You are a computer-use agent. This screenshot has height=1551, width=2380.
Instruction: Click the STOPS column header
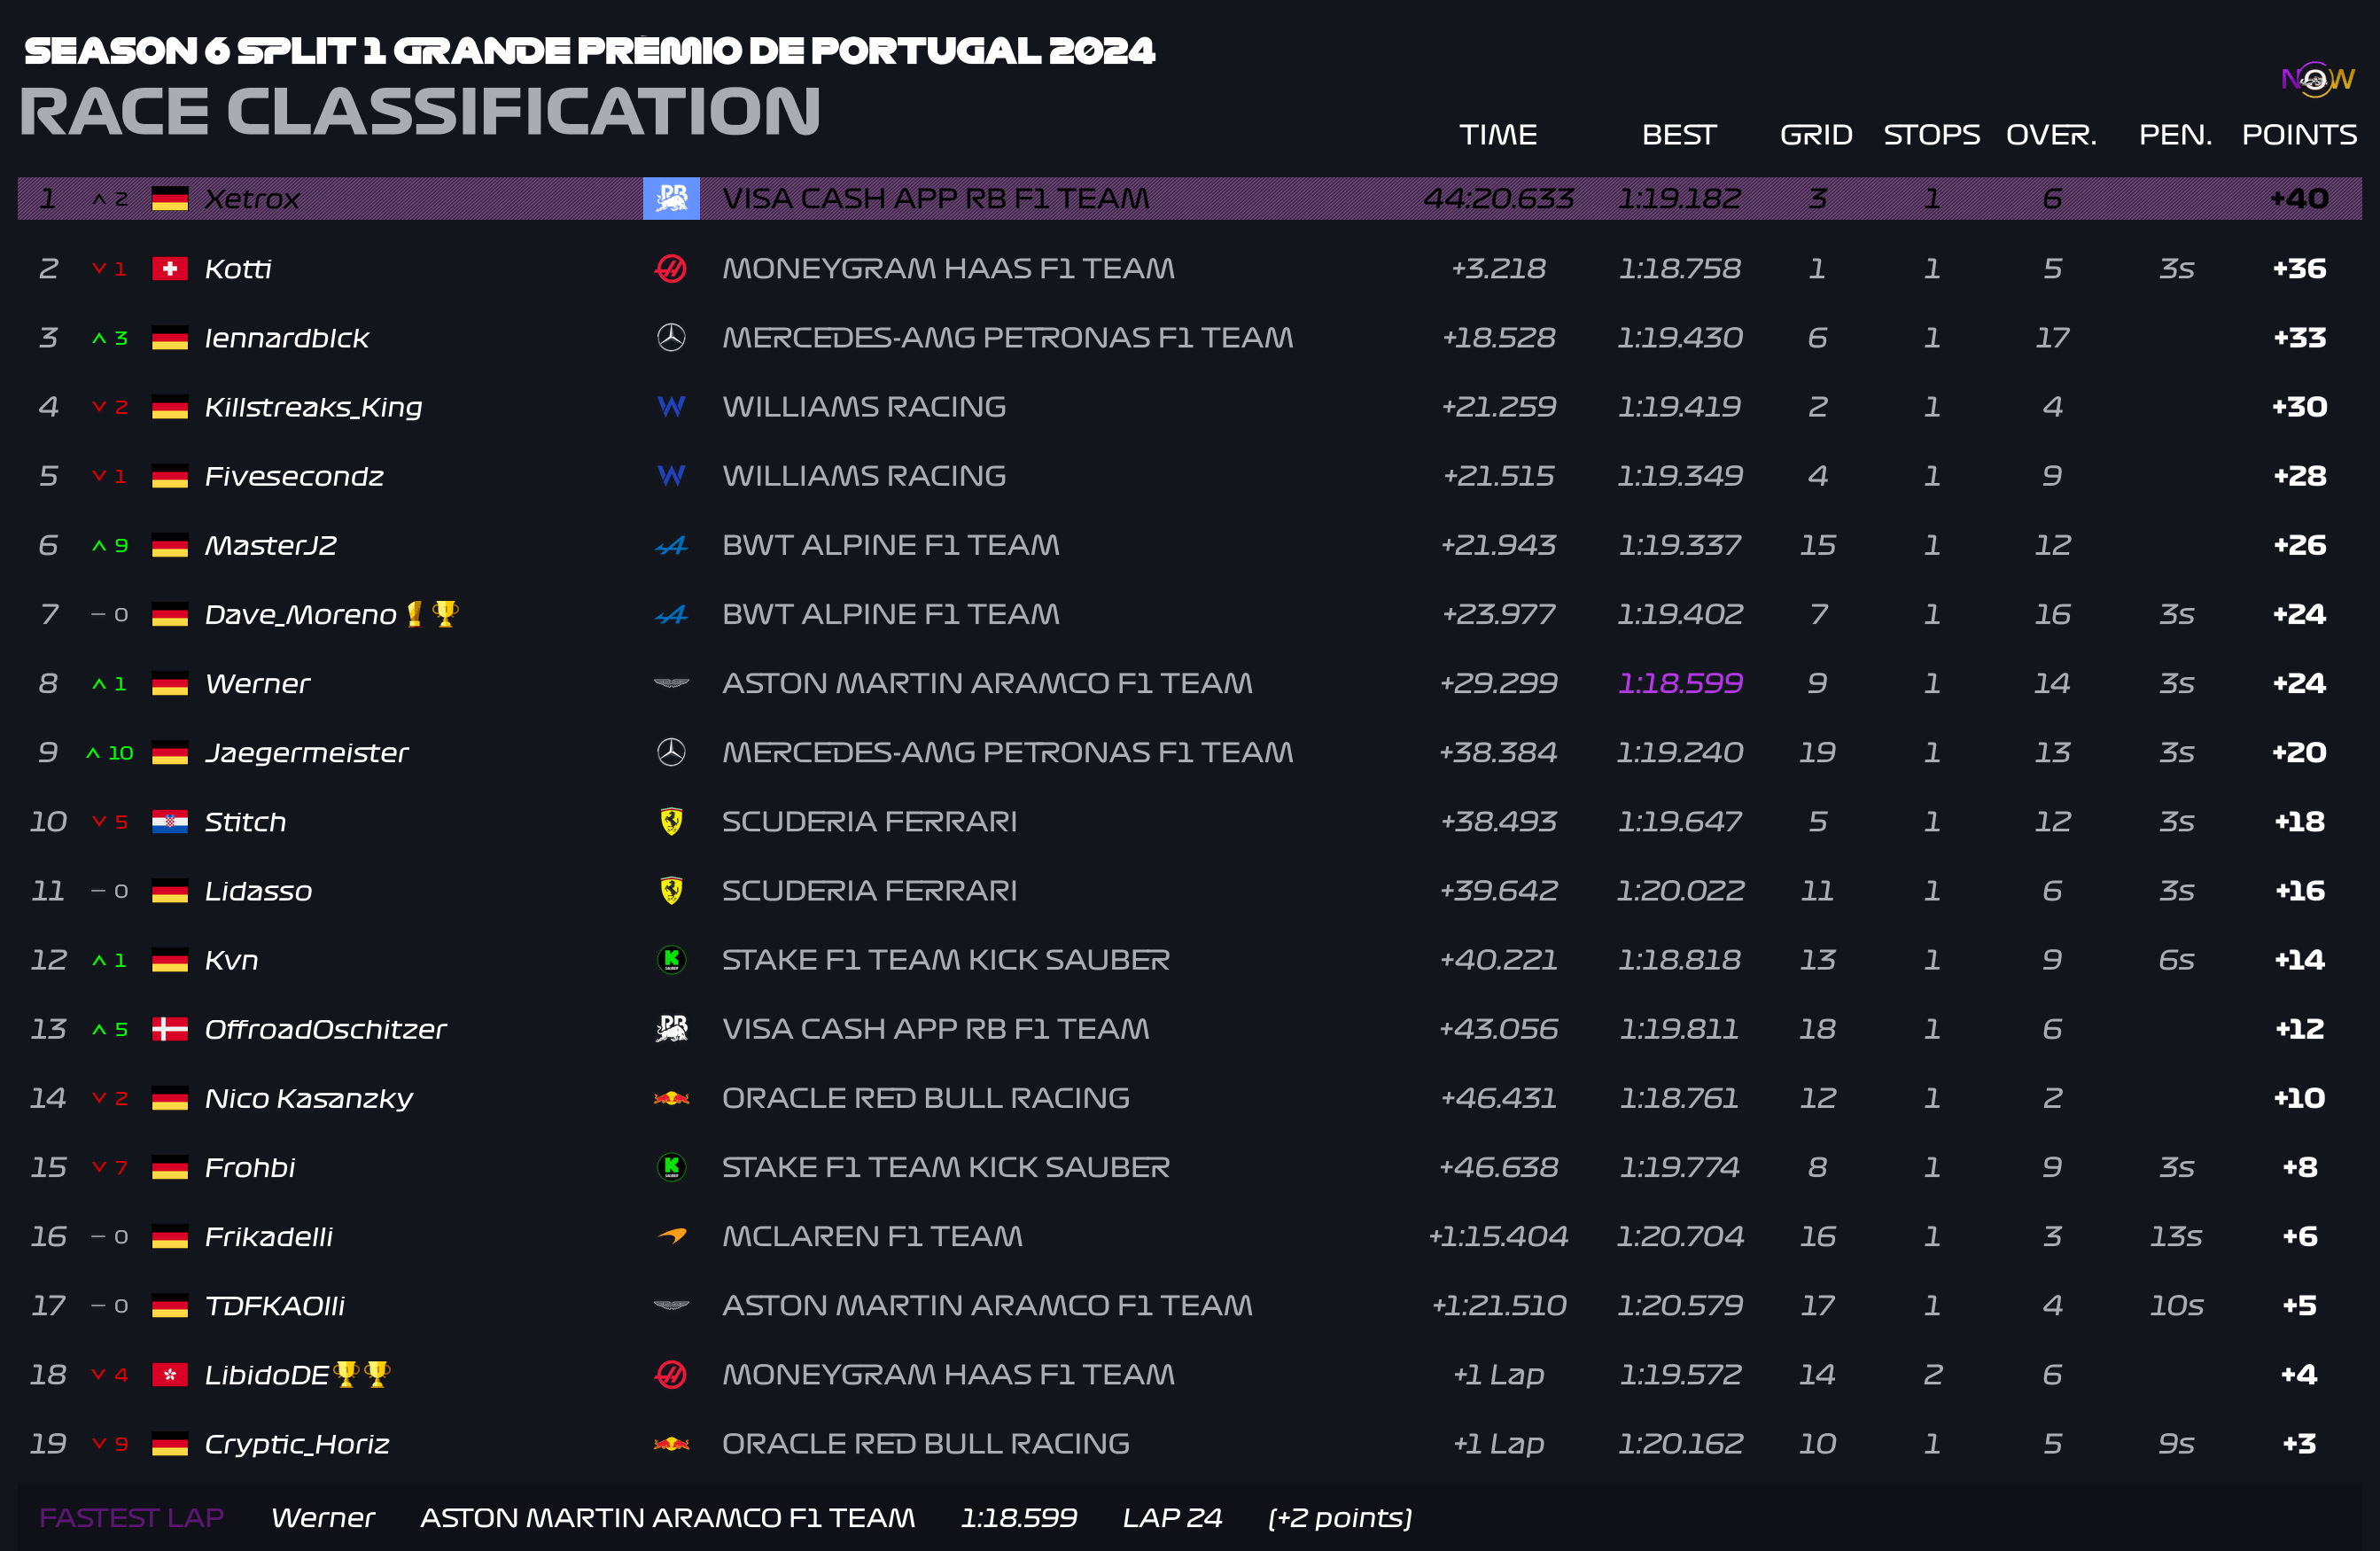[1931, 134]
